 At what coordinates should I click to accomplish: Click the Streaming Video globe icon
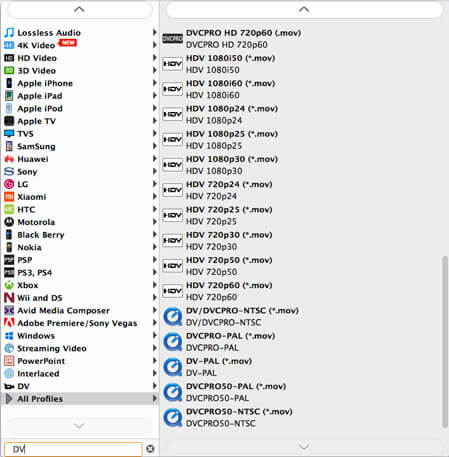[x=9, y=348]
